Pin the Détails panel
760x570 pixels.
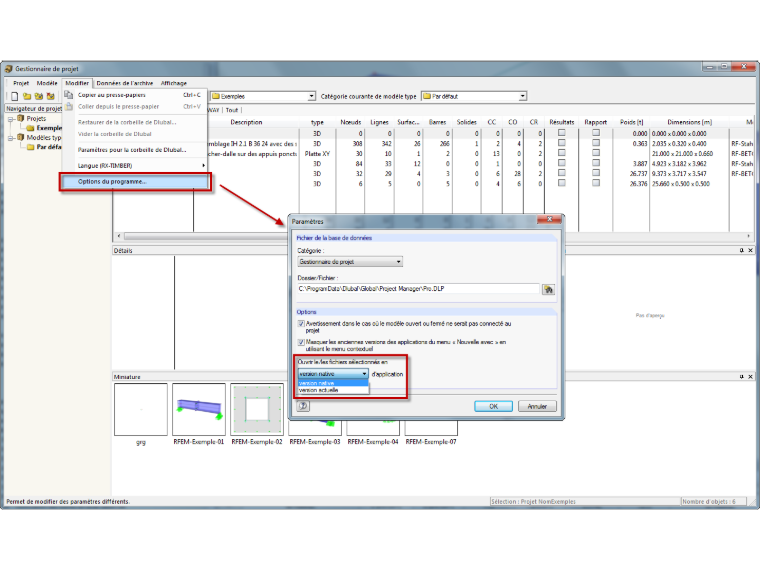click(742, 251)
